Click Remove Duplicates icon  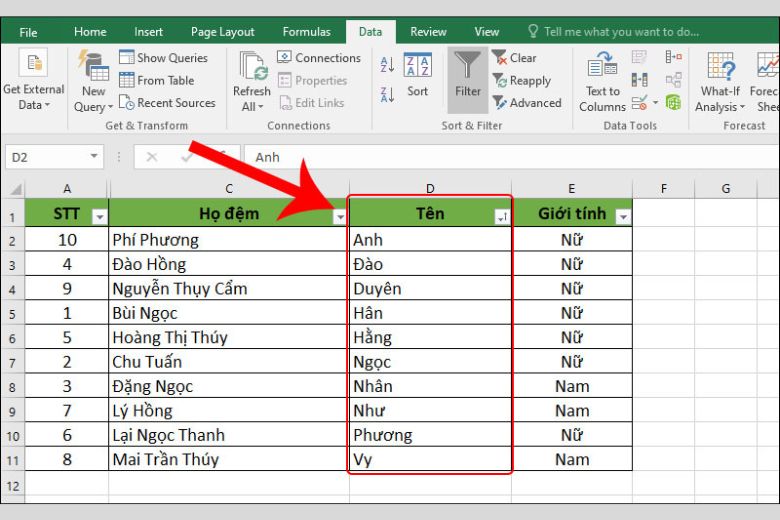click(x=639, y=80)
